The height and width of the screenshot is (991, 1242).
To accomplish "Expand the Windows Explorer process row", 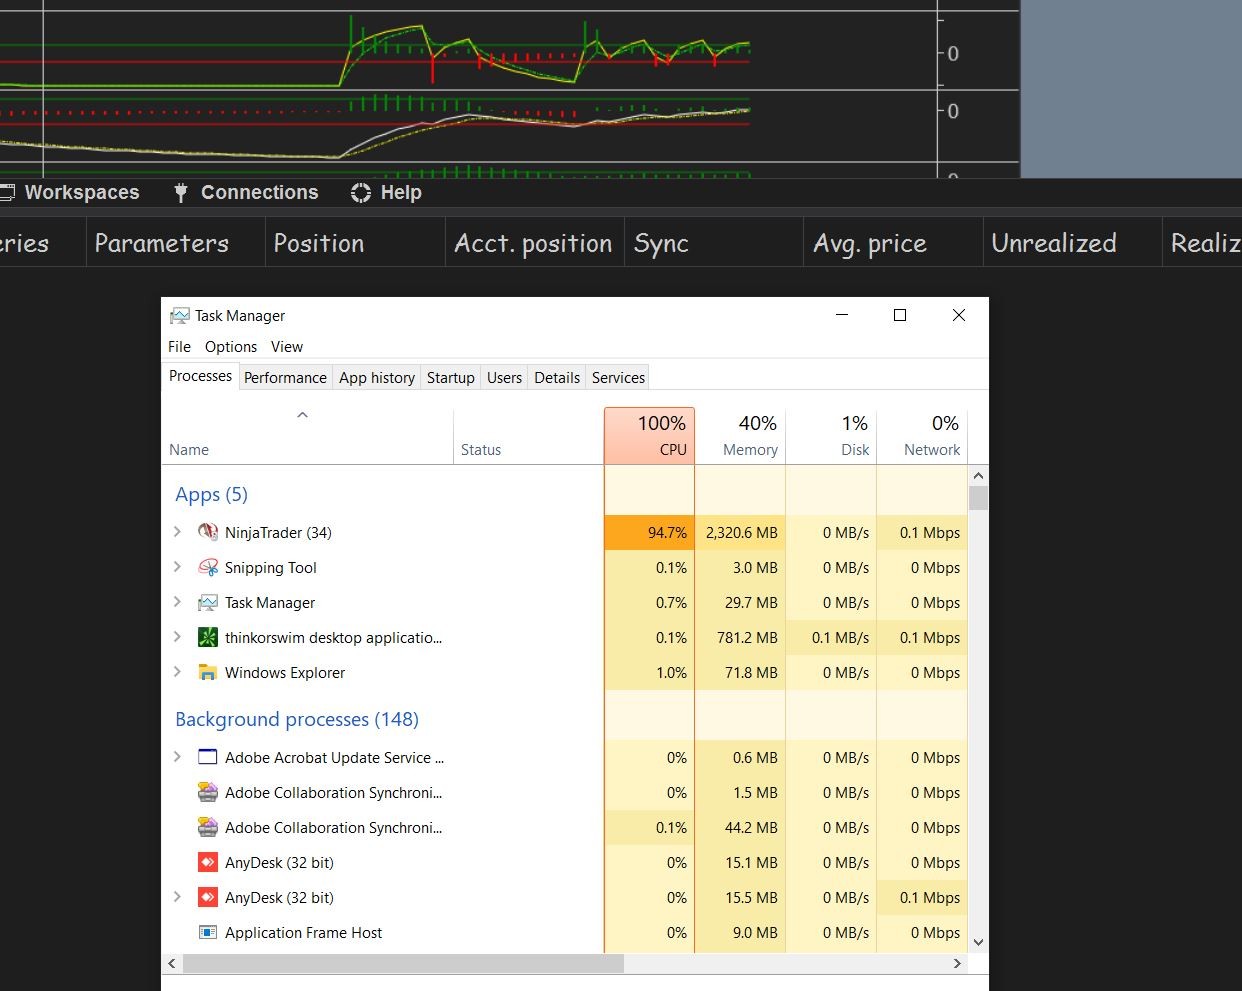I will [x=177, y=672].
